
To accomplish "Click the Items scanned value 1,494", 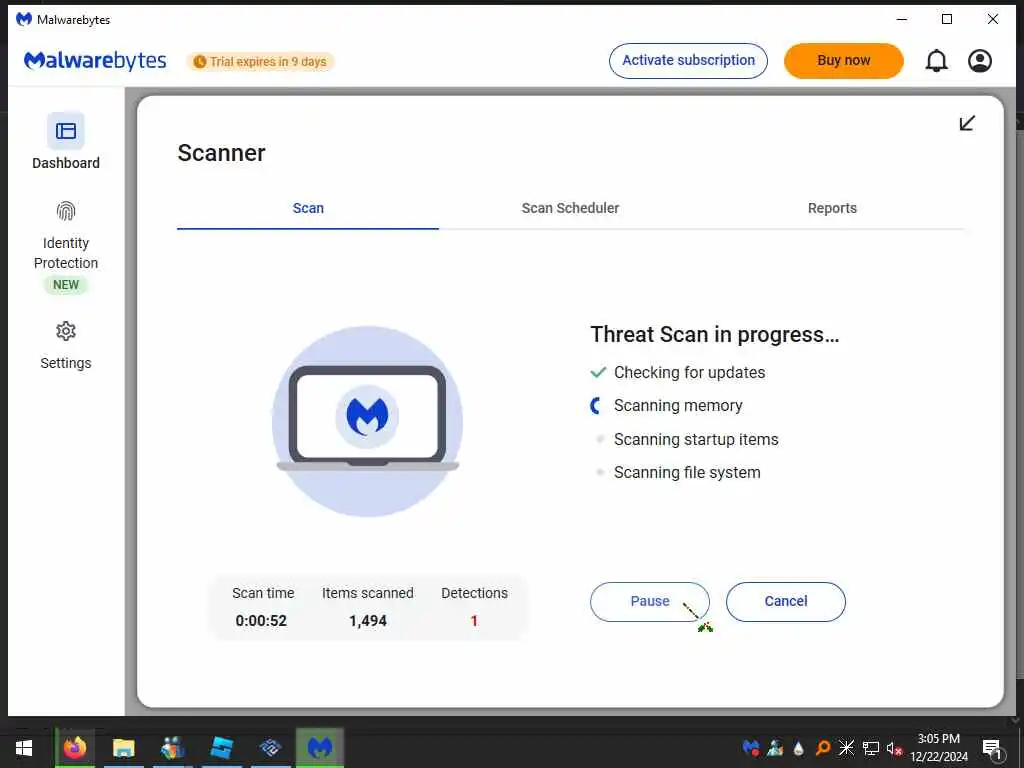I will tap(368, 620).
